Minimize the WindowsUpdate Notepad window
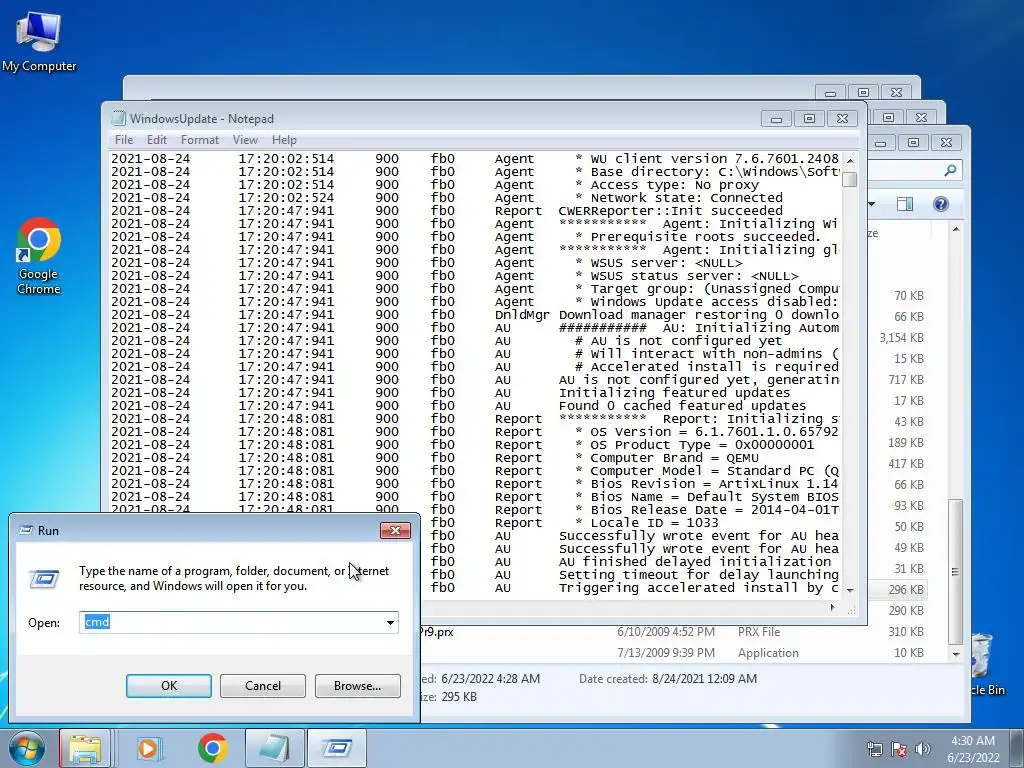The width and height of the screenshot is (1024, 768). [x=776, y=118]
